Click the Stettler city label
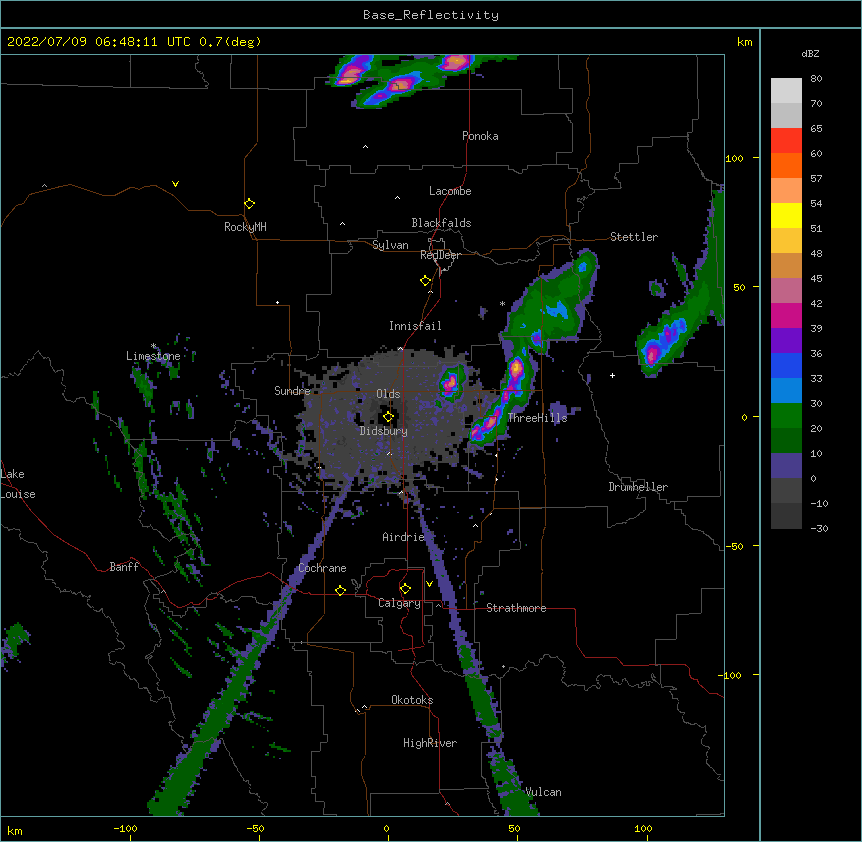This screenshot has height=842, width=862. point(634,237)
